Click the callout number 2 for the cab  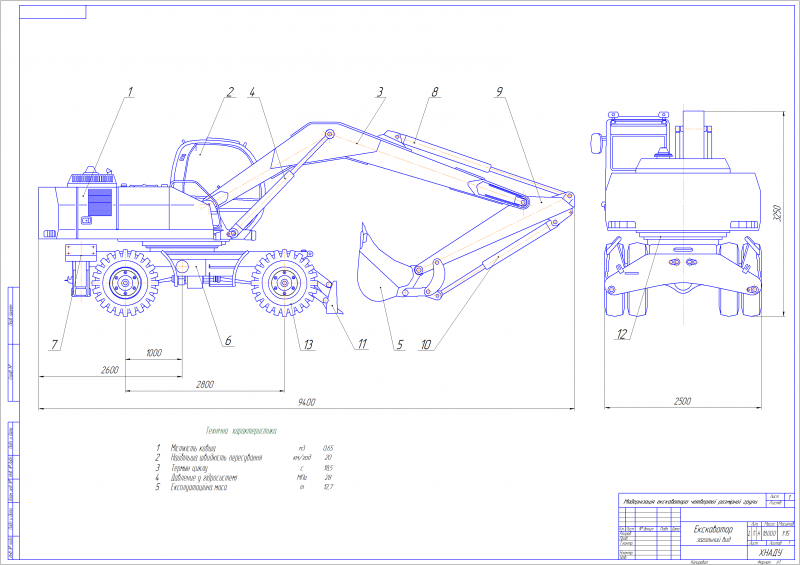[230, 92]
